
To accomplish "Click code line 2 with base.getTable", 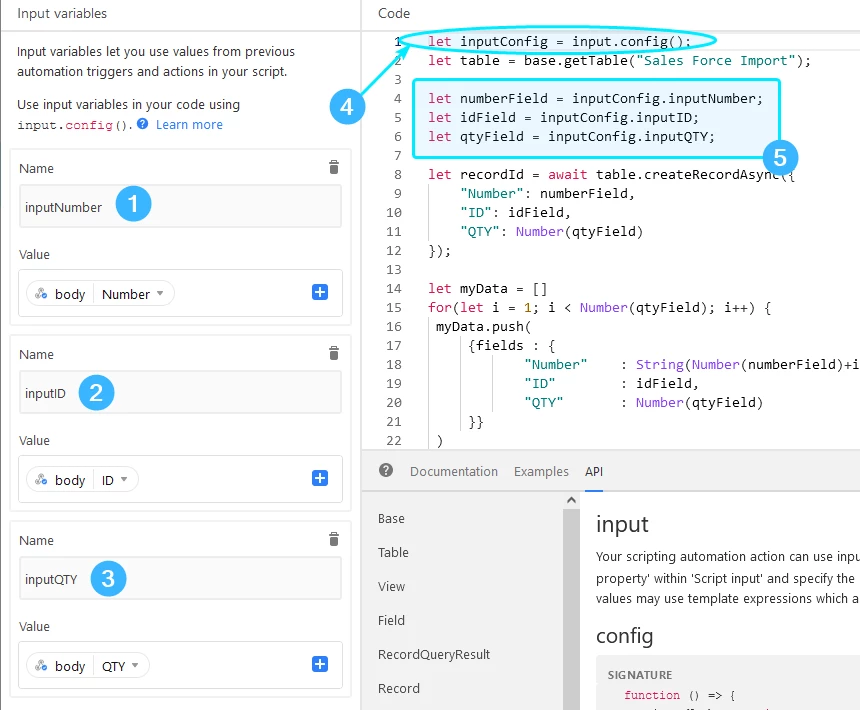I will pyautogui.click(x=619, y=60).
